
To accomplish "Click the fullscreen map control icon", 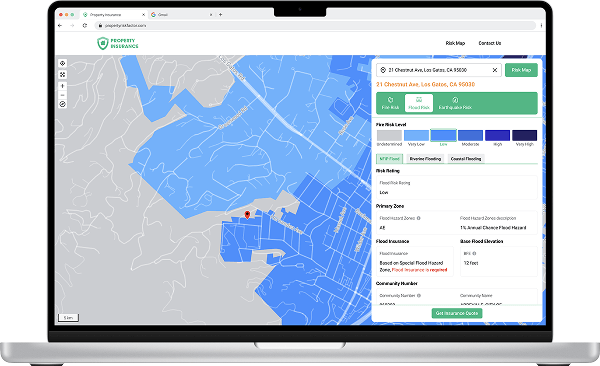I will [63, 74].
